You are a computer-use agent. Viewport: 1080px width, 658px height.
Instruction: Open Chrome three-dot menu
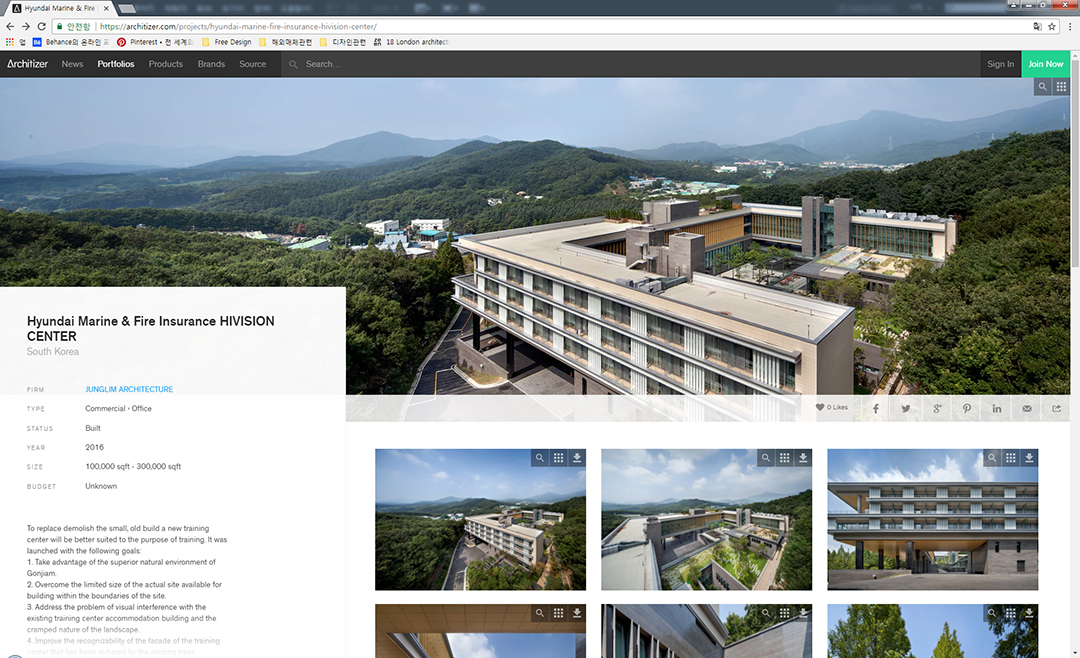click(x=1070, y=26)
